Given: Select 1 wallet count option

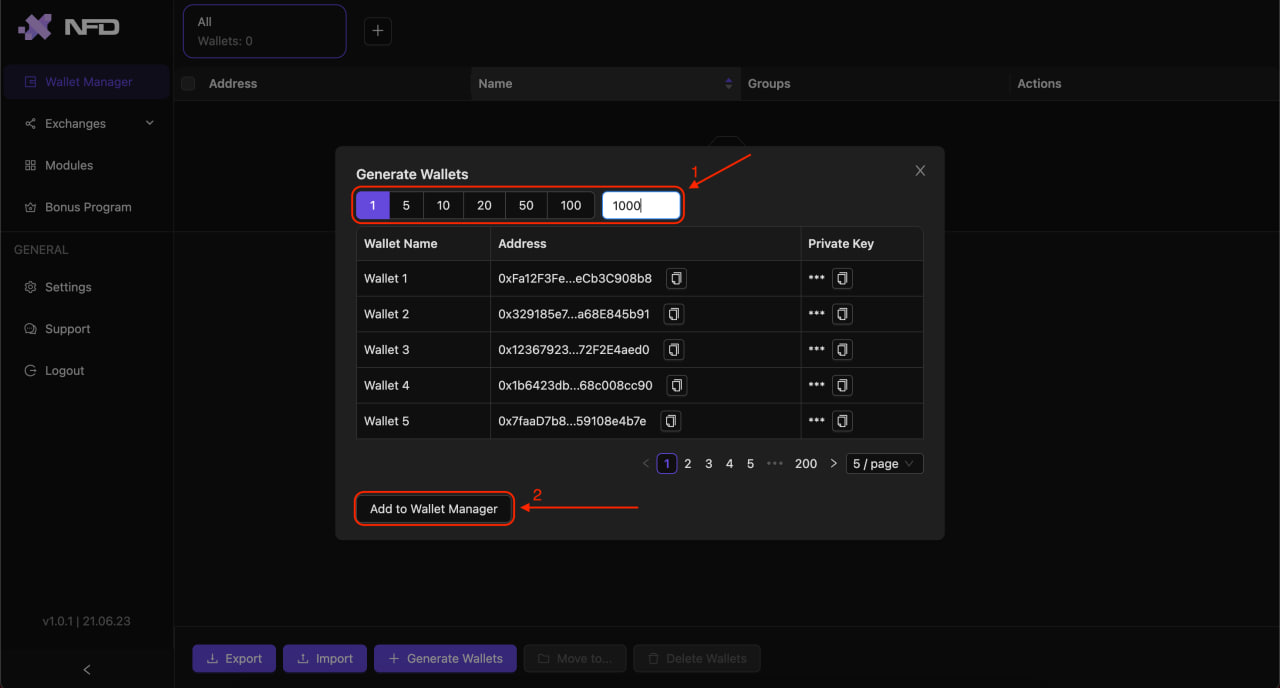Looking at the screenshot, I should point(373,205).
